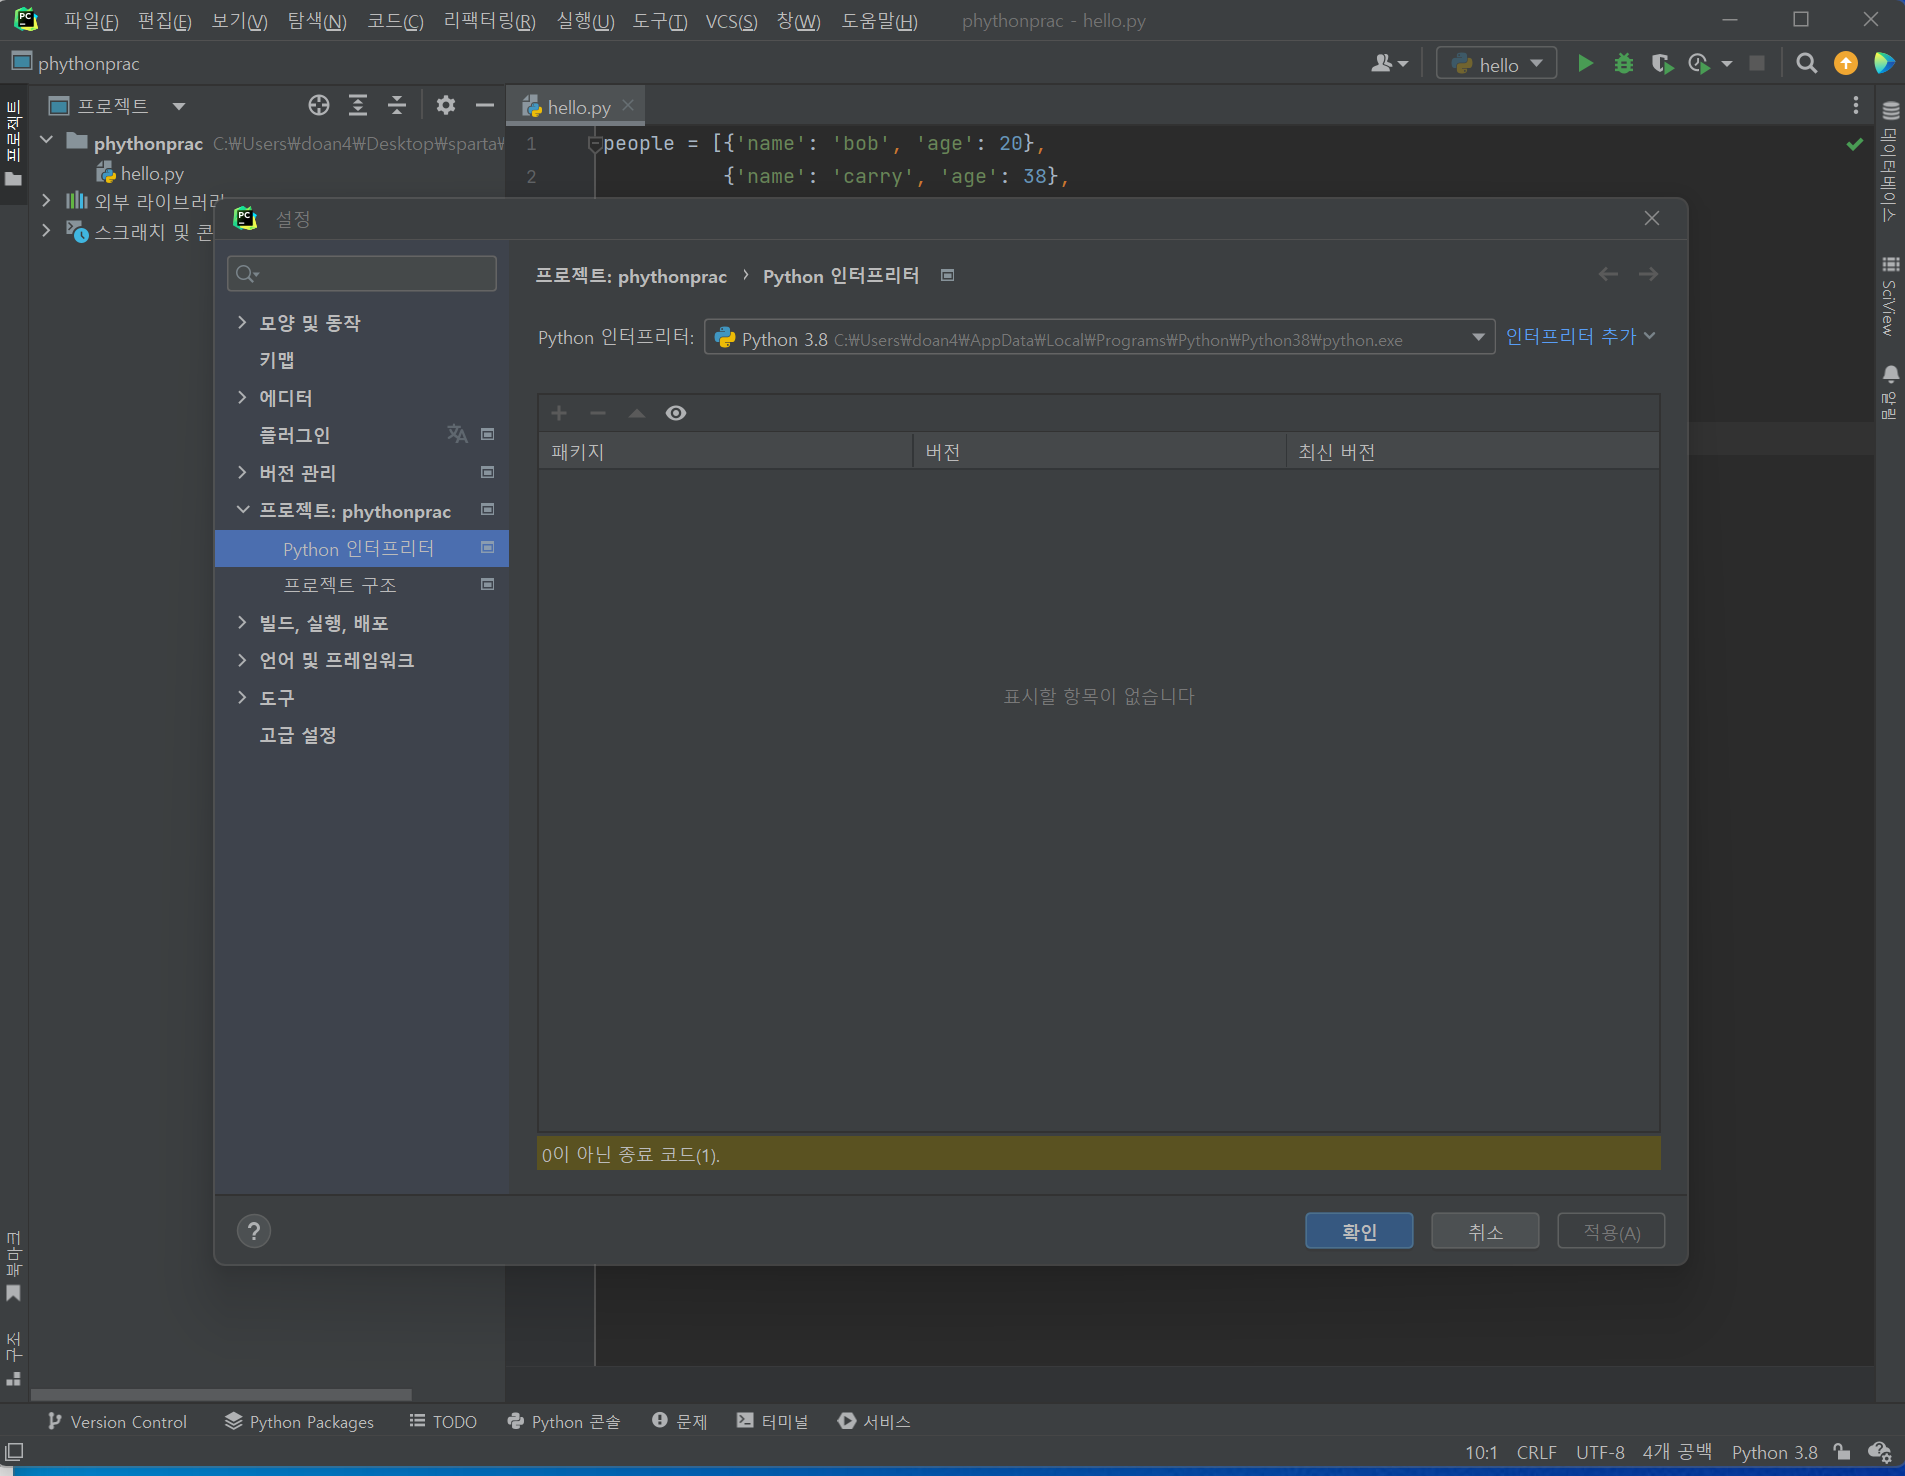
Task: Open Search Everywhere magnifier
Action: 1806,64
